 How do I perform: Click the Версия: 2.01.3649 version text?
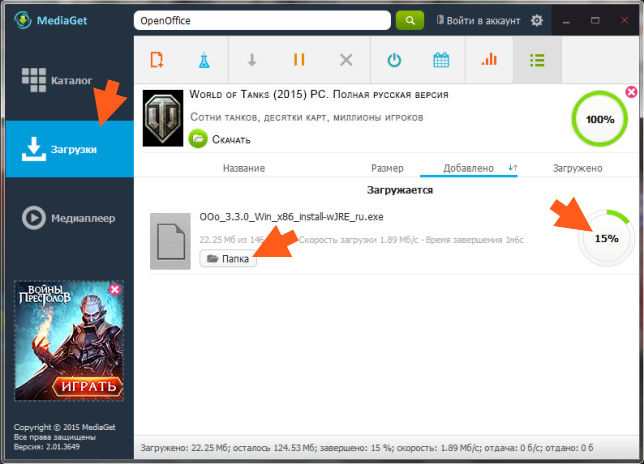coord(46,446)
